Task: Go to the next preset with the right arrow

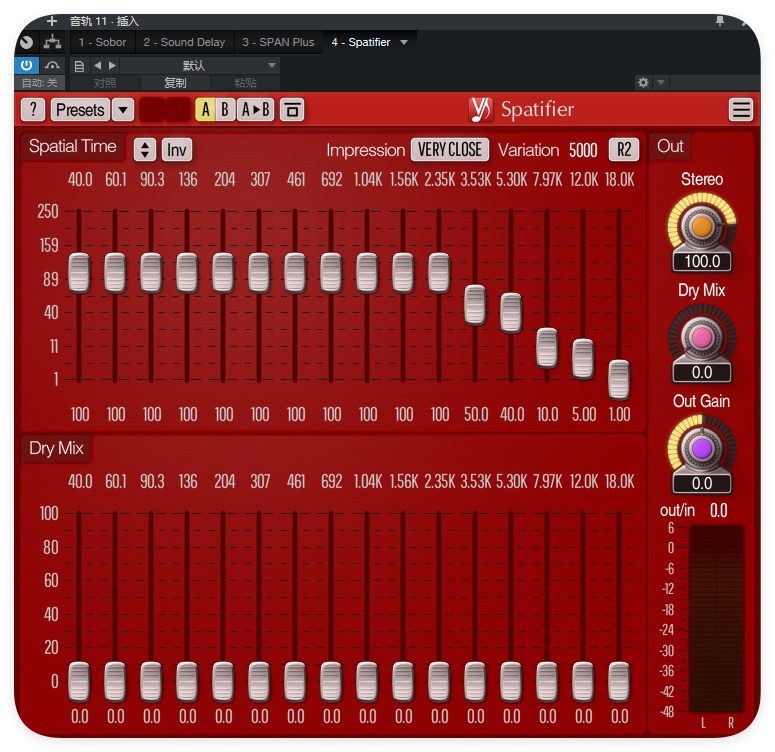Action: pos(112,65)
